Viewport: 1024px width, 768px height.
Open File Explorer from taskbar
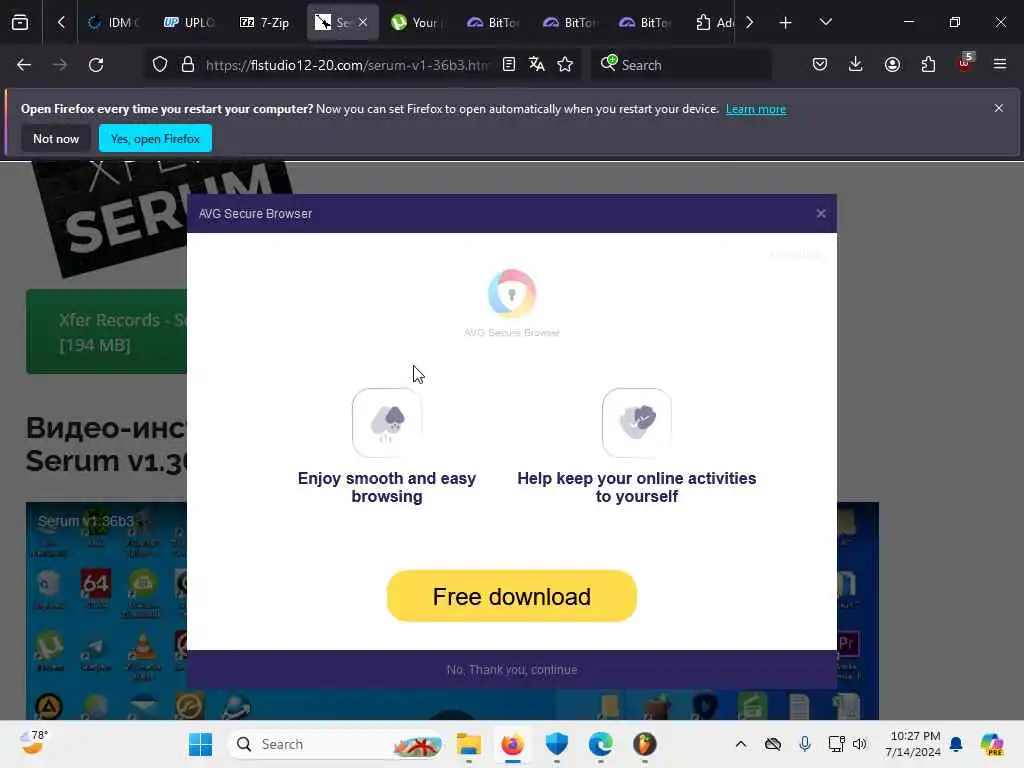(x=468, y=744)
